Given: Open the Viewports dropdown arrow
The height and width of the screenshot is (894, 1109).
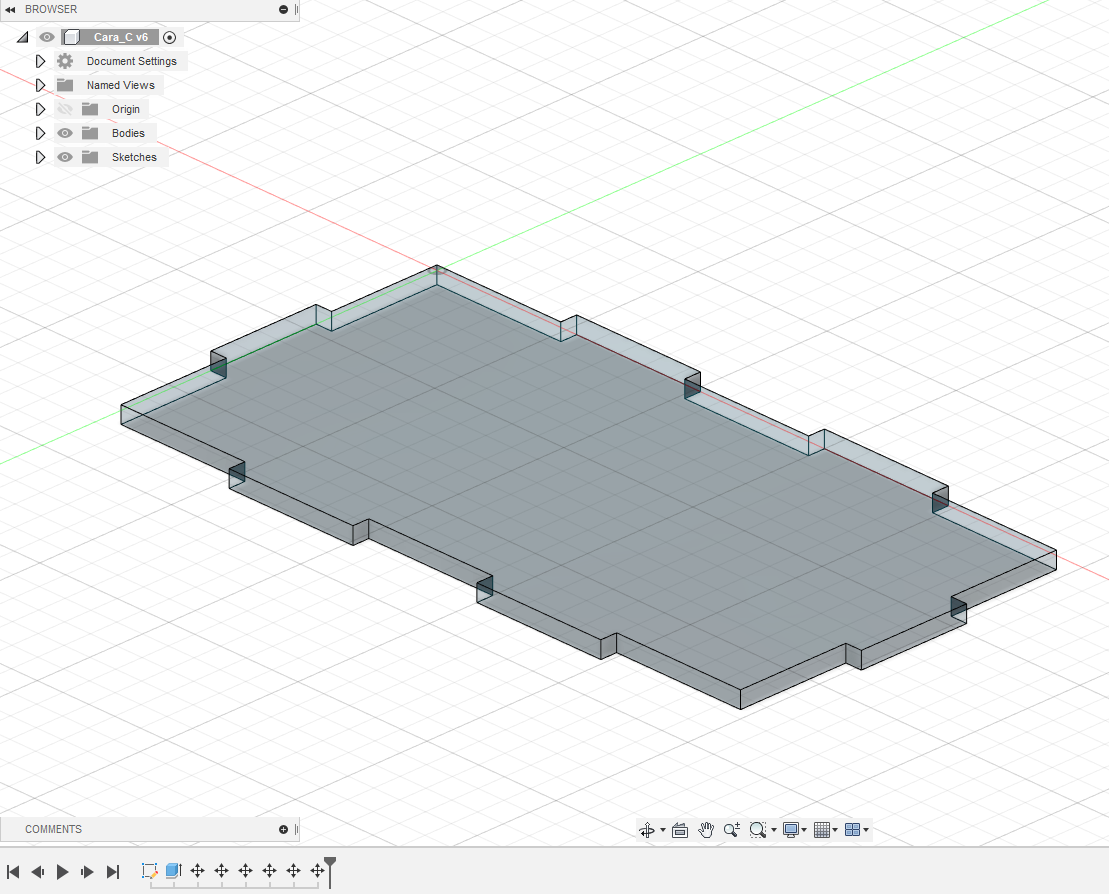Looking at the screenshot, I should (866, 830).
